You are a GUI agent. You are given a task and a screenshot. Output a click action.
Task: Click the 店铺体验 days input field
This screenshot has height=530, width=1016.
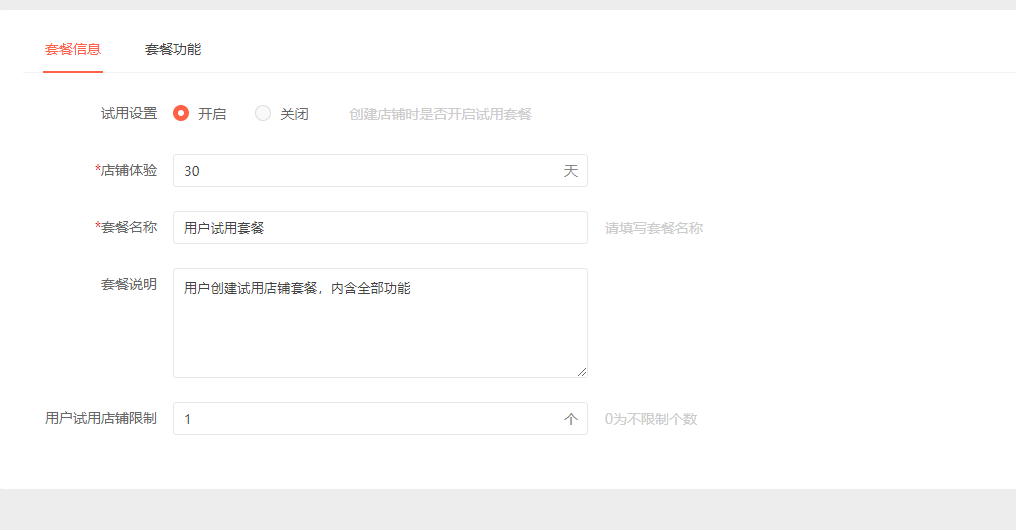point(380,170)
